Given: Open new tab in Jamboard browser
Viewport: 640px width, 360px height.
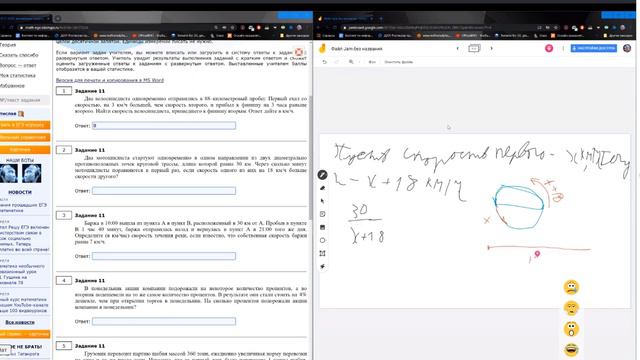Looking at the screenshot, I should pyautogui.click(x=381, y=18).
